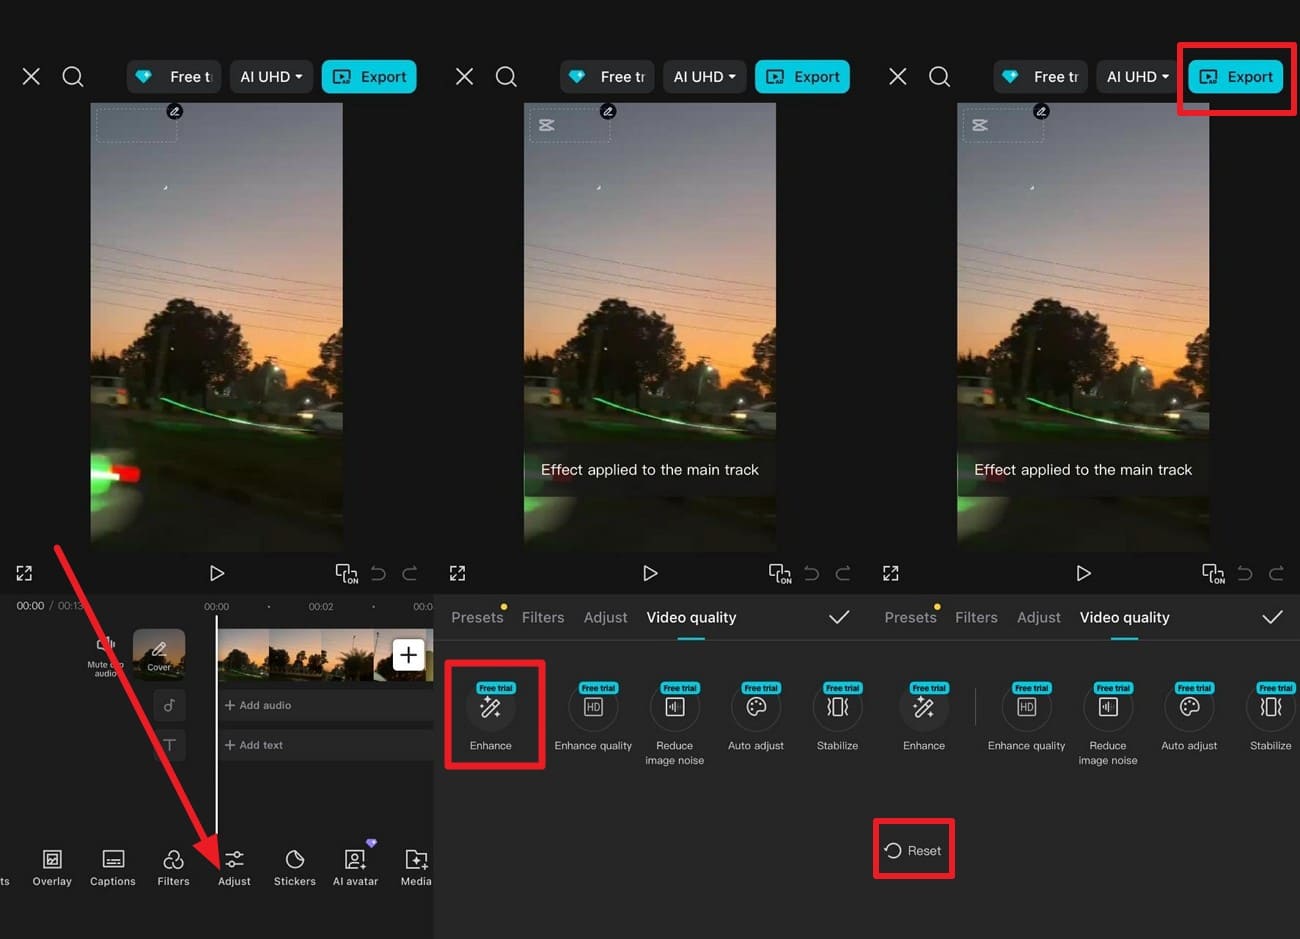
Task: Switch to the Presets tab
Action: point(477,617)
